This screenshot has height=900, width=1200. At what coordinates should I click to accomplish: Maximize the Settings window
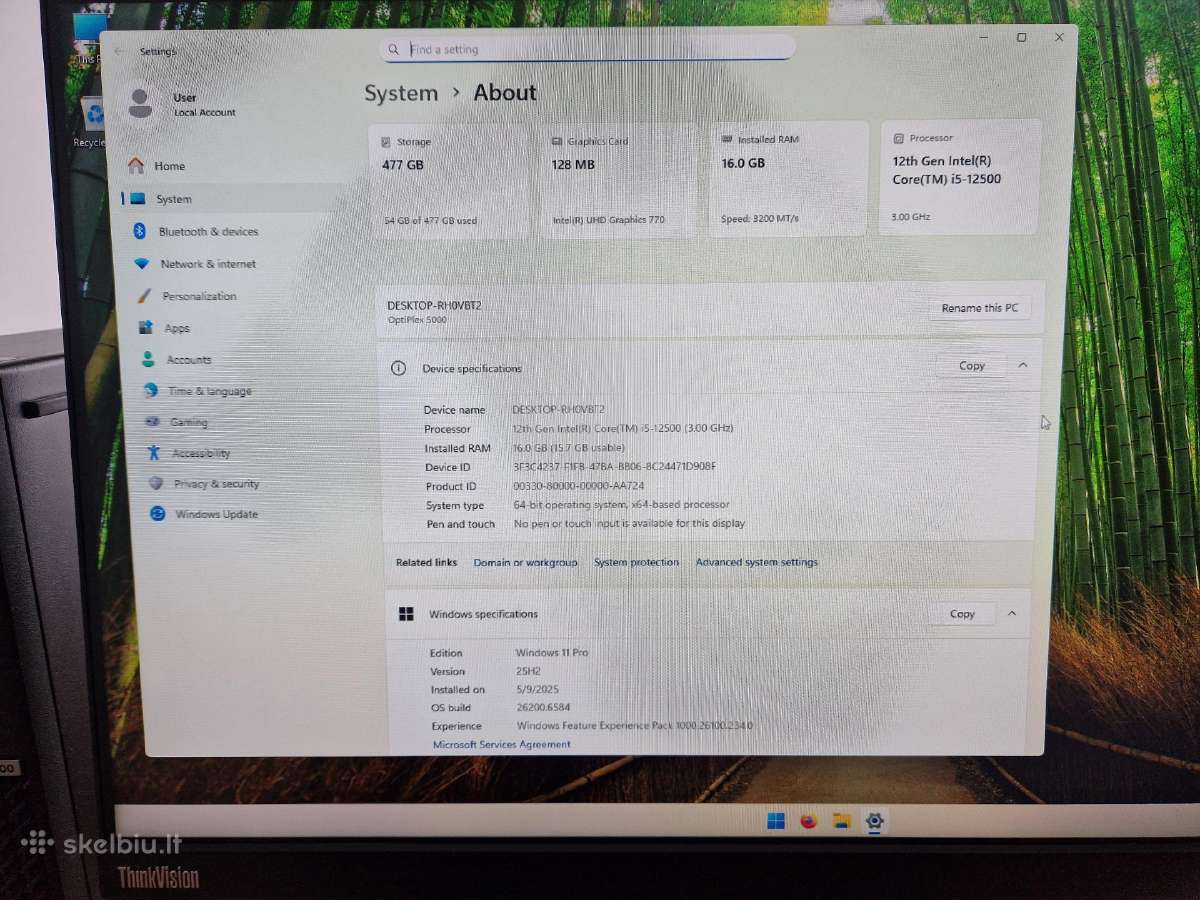coord(1021,37)
